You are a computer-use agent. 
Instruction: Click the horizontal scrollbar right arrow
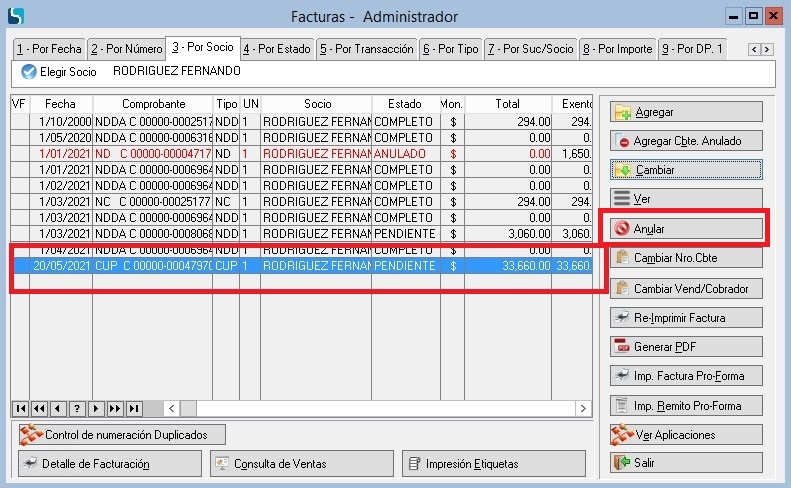pos(586,408)
